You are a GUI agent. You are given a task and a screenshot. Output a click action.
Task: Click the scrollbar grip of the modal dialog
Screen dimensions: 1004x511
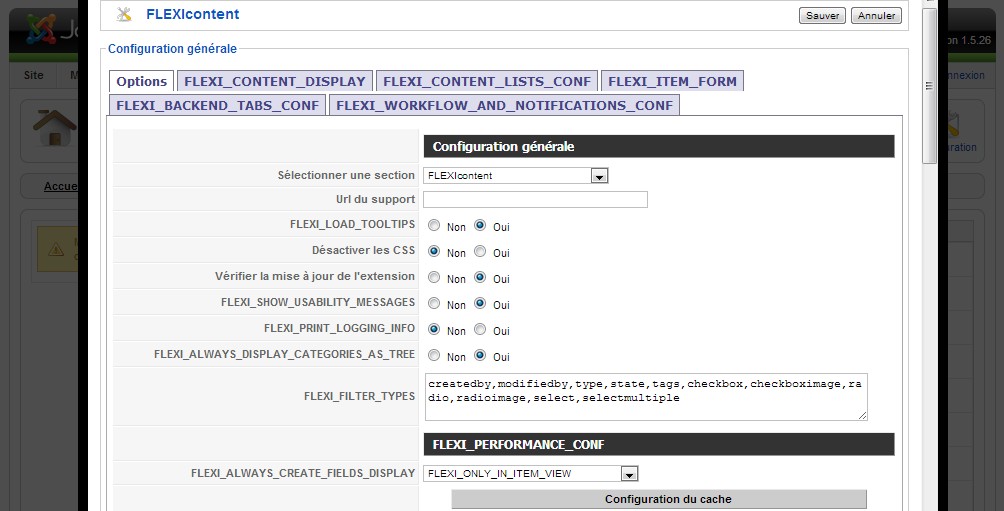coord(929,86)
